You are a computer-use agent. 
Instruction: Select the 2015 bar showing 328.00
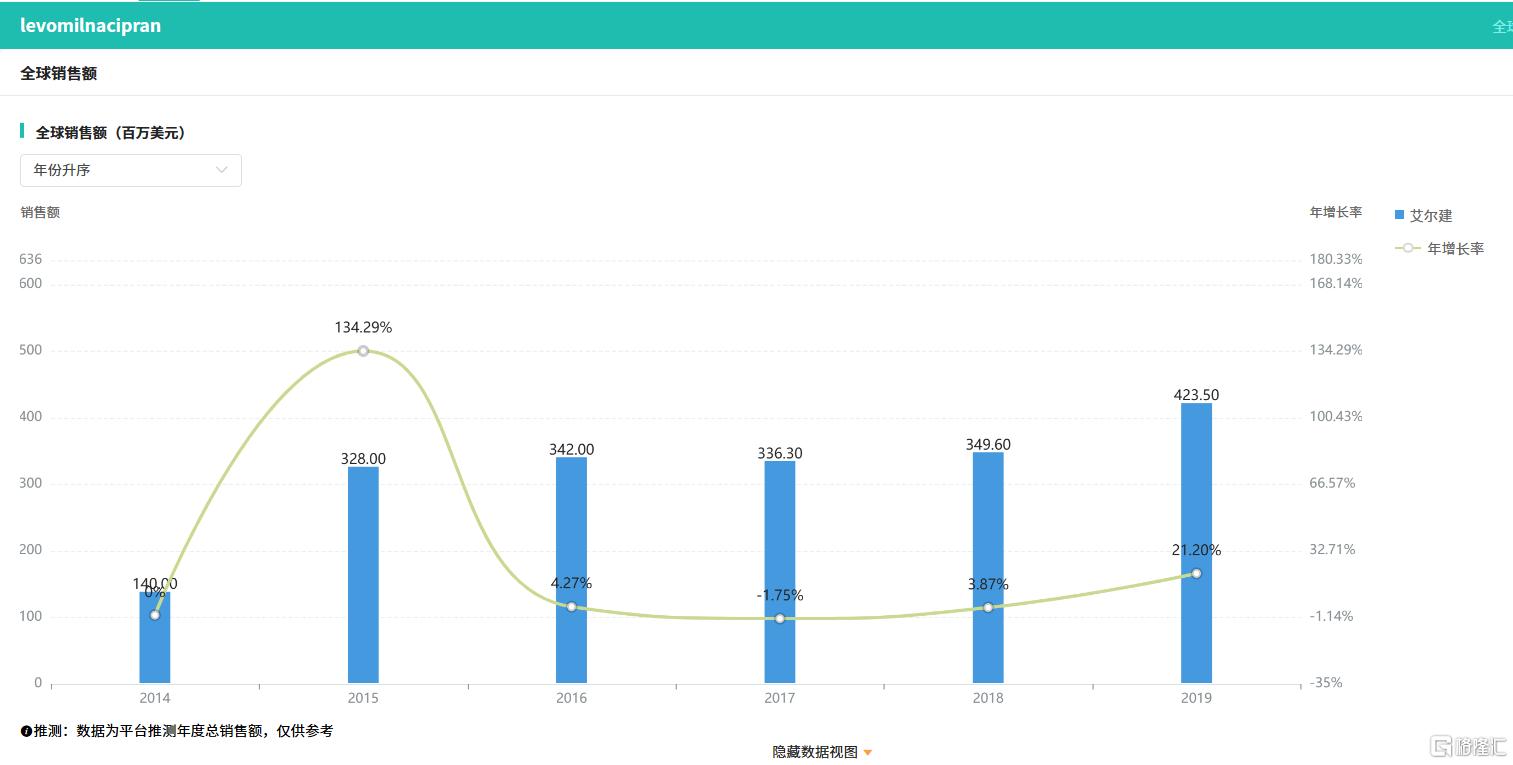point(363,574)
